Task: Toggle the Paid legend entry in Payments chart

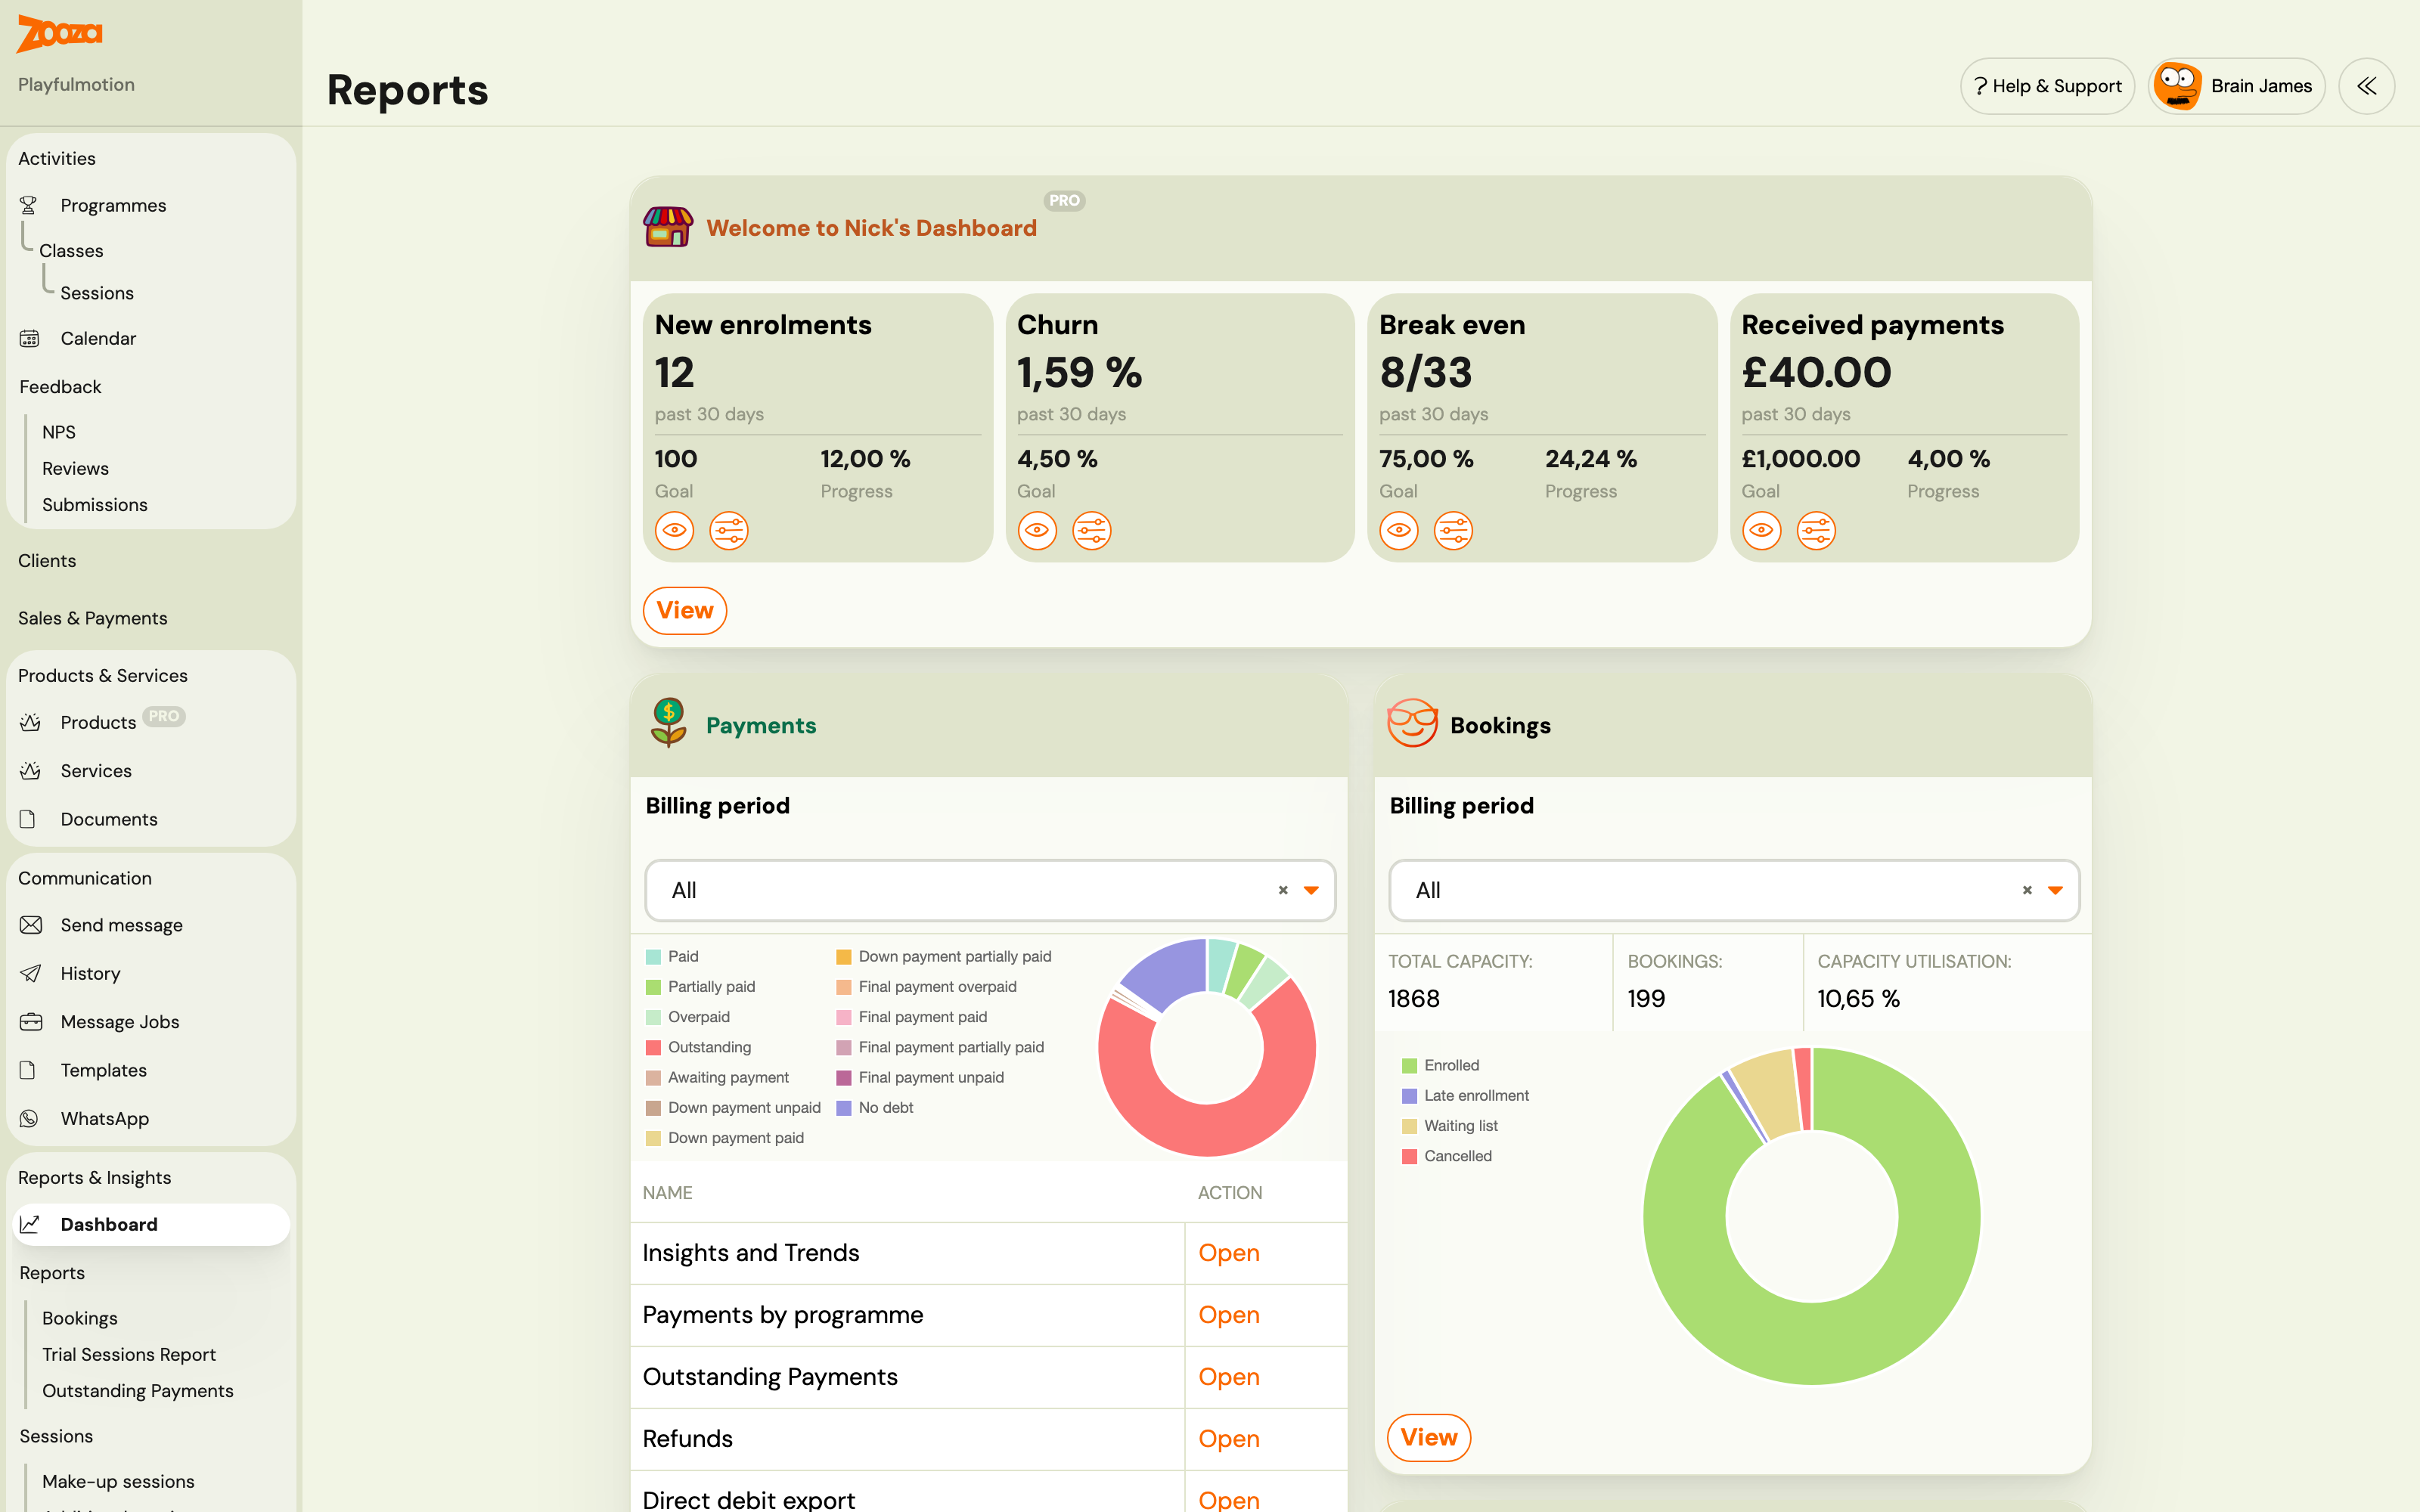Action: (672, 957)
